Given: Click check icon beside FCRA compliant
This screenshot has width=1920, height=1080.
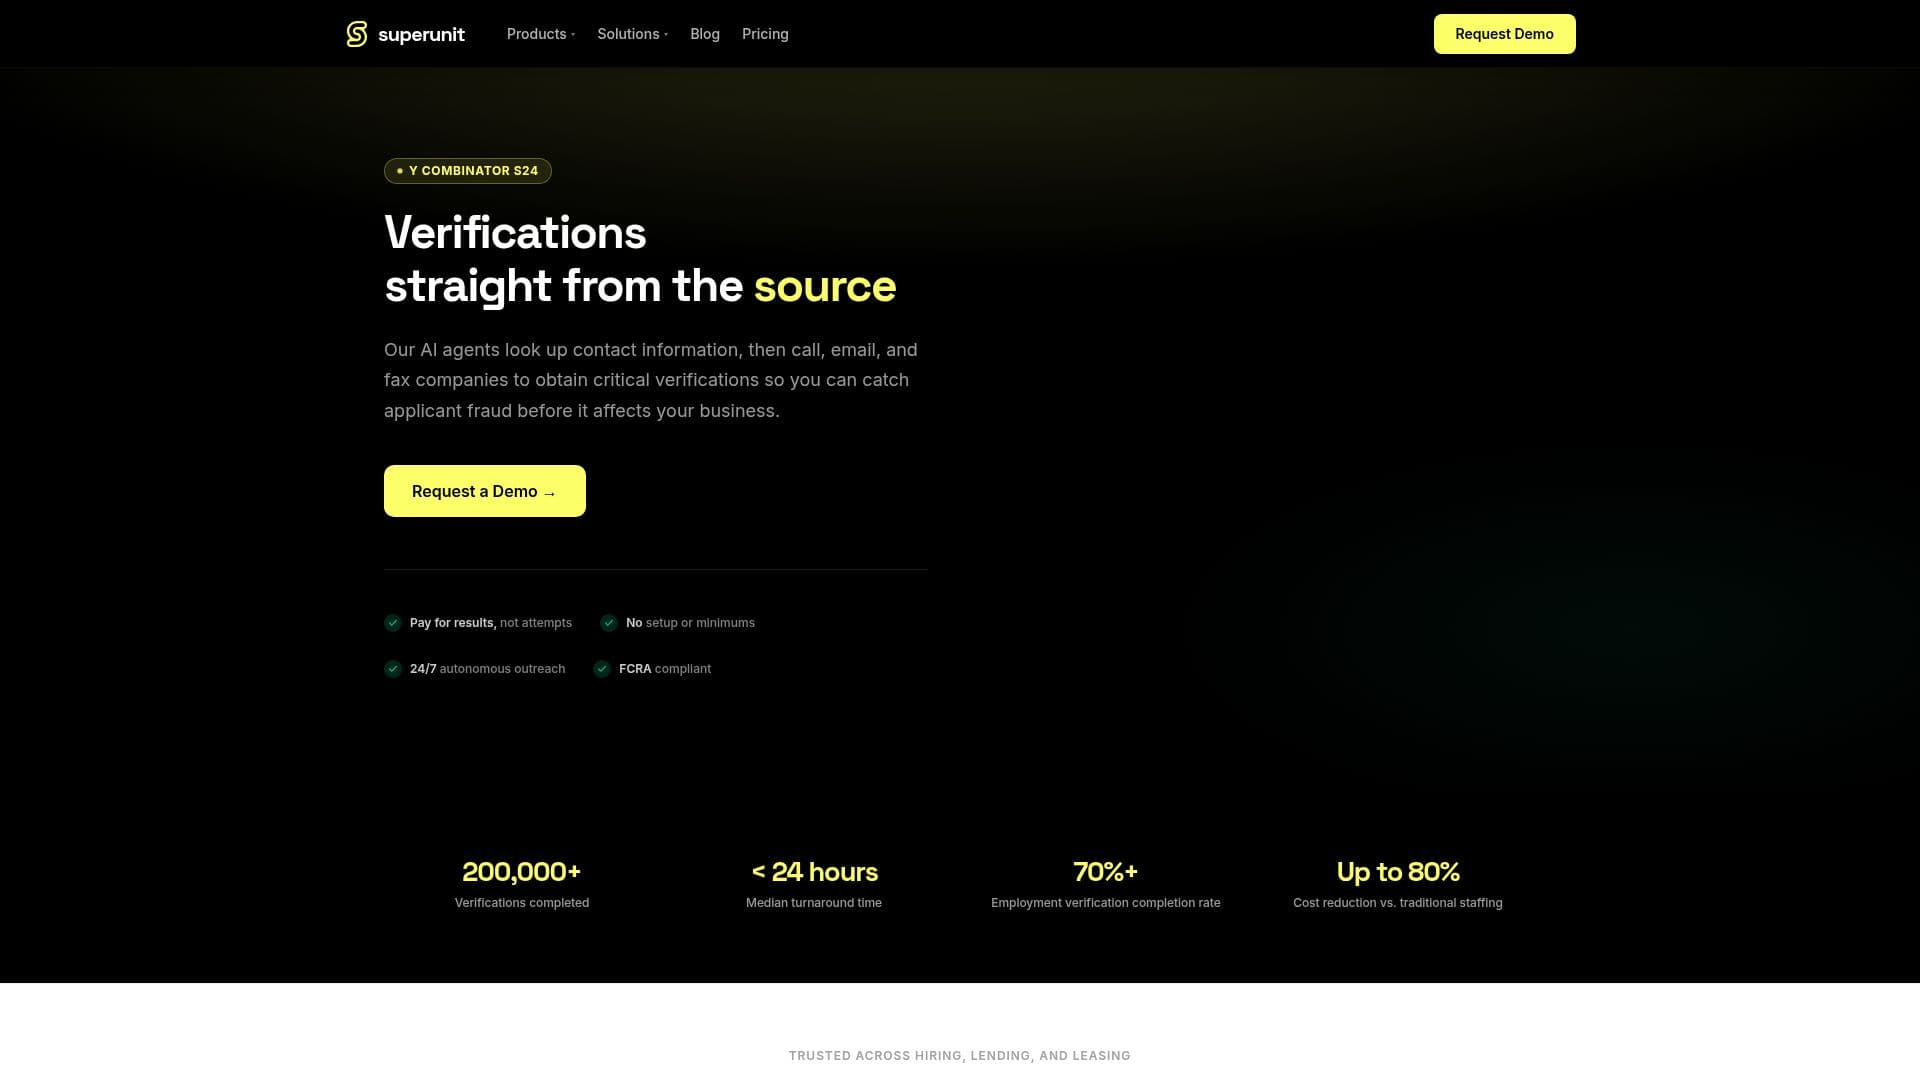Looking at the screenshot, I should point(602,669).
